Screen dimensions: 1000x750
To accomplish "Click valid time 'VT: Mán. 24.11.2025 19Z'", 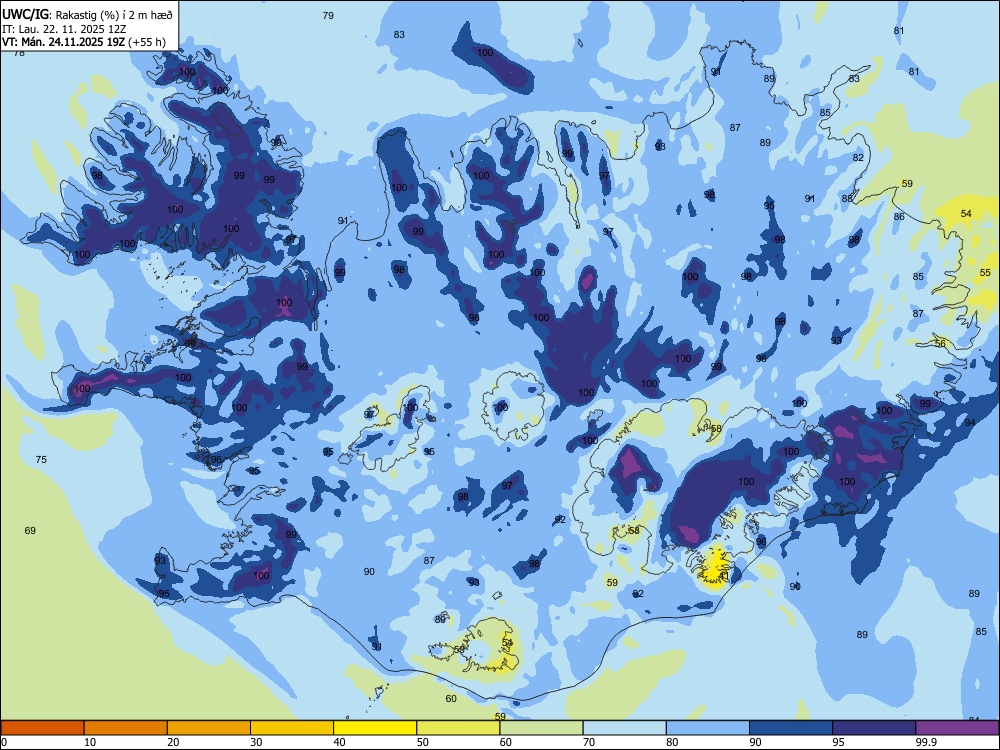I will tap(64, 42).
